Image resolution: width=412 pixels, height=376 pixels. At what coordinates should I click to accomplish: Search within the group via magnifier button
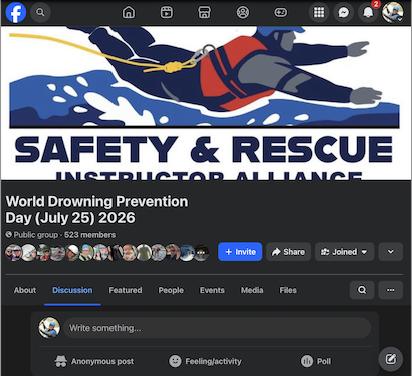pos(362,290)
